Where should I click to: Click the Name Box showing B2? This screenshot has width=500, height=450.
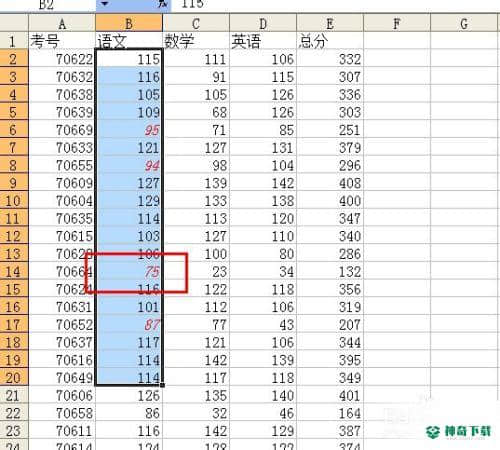pyautogui.click(x=47, y=5)
